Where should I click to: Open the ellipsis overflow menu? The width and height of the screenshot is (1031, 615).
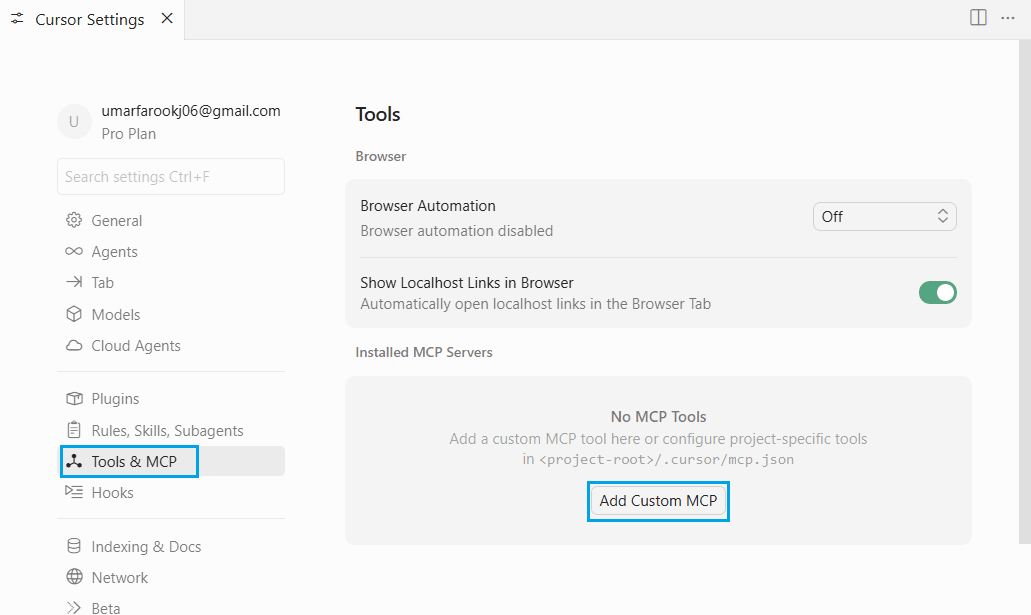click(1008, 17)
